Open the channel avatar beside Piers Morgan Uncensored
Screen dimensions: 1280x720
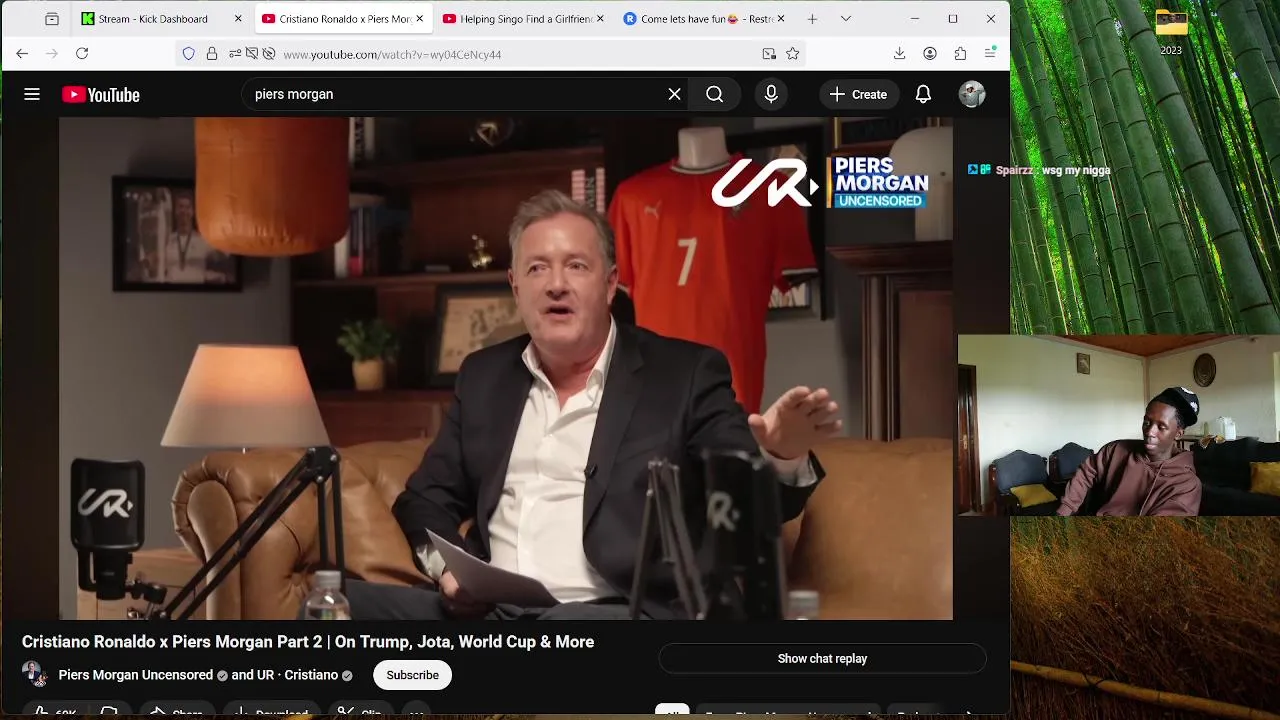click(x=33, y=674)
